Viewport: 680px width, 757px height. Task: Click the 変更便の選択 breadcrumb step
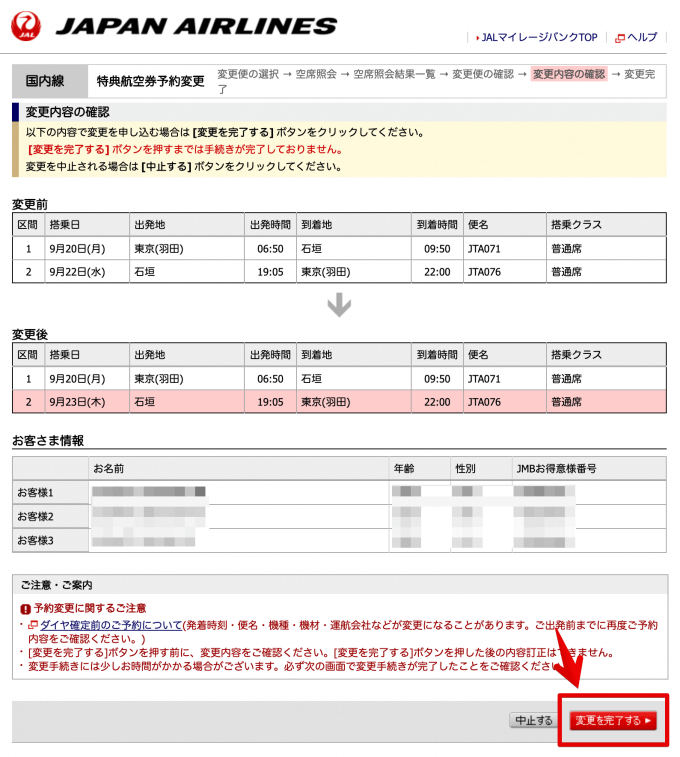click(x=248, y=74)
